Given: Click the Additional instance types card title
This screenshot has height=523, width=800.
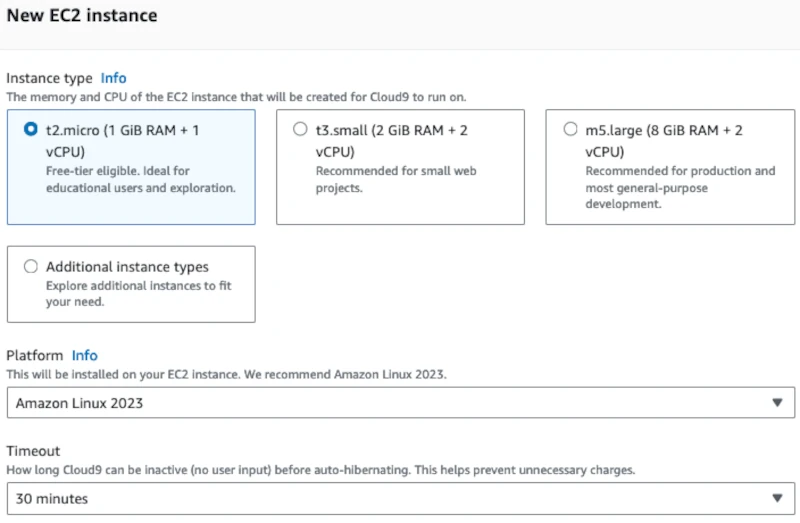Looking at the screenshot, I should [x=127, y=267].
